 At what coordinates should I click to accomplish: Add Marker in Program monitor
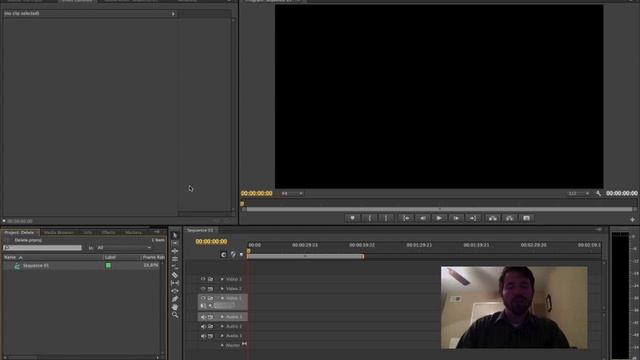pyautogui.click(x=353, y=218)
